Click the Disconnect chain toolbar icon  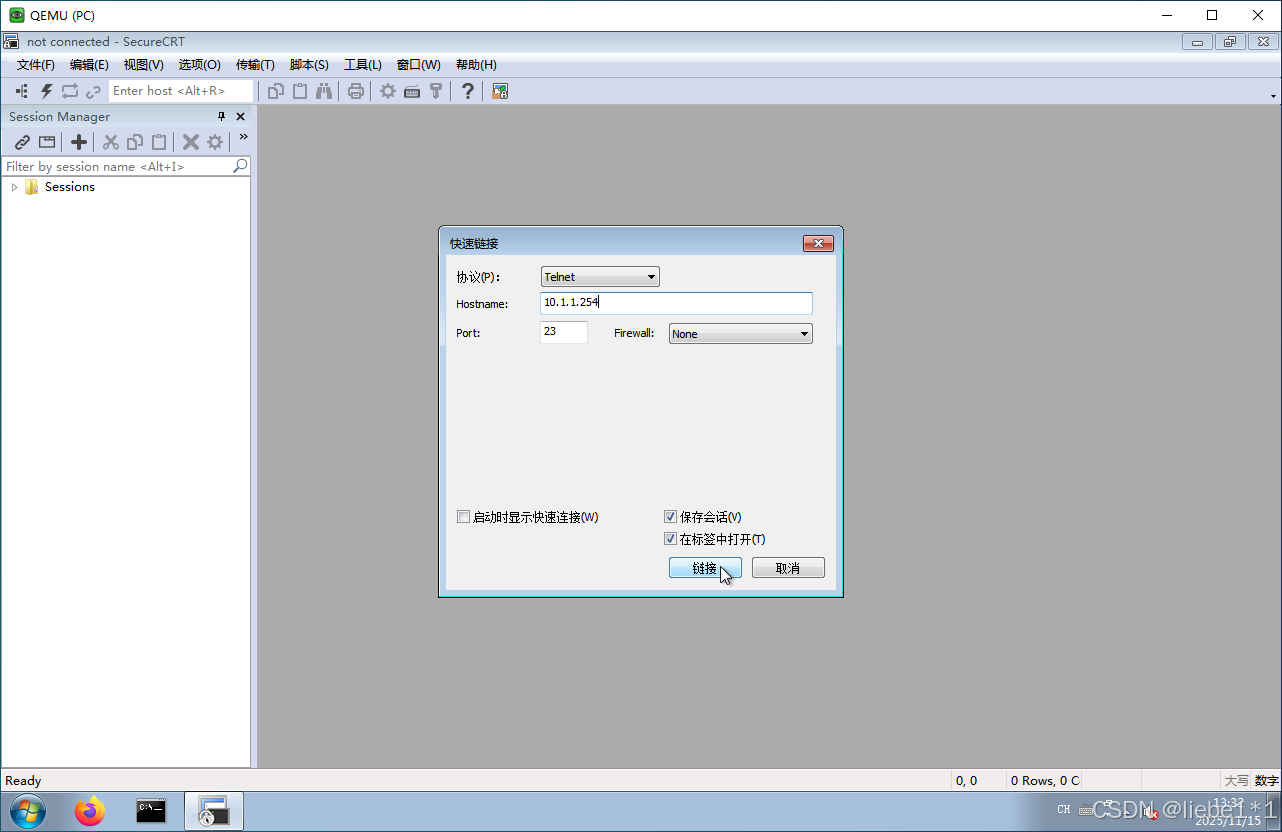(94, 91)
